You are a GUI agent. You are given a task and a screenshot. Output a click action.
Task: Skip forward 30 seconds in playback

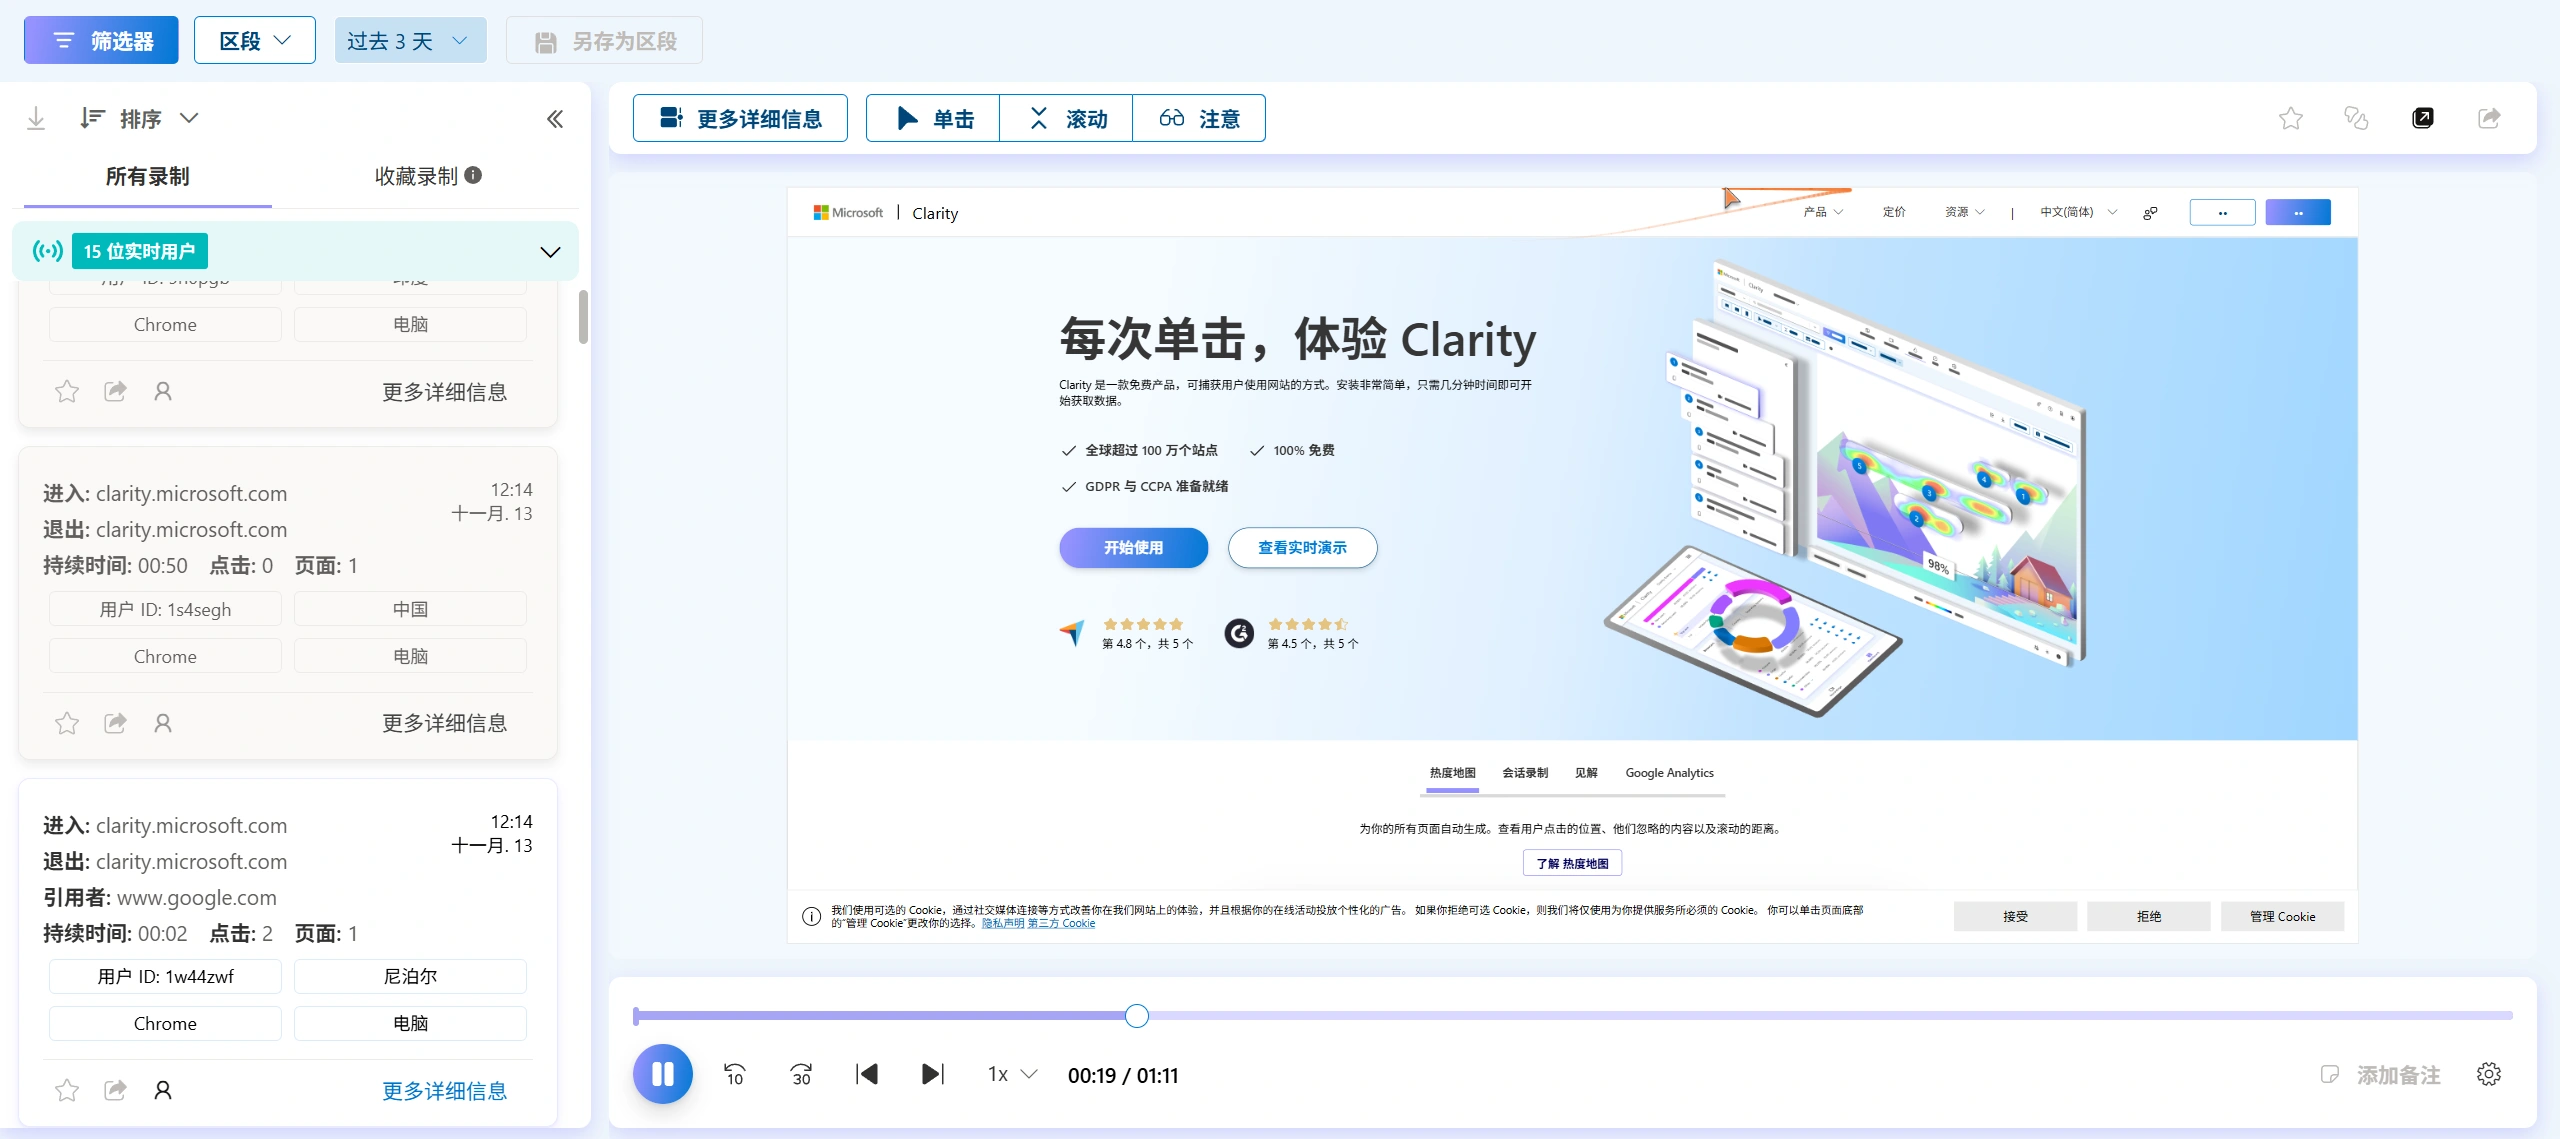[x=799, y=1074]
